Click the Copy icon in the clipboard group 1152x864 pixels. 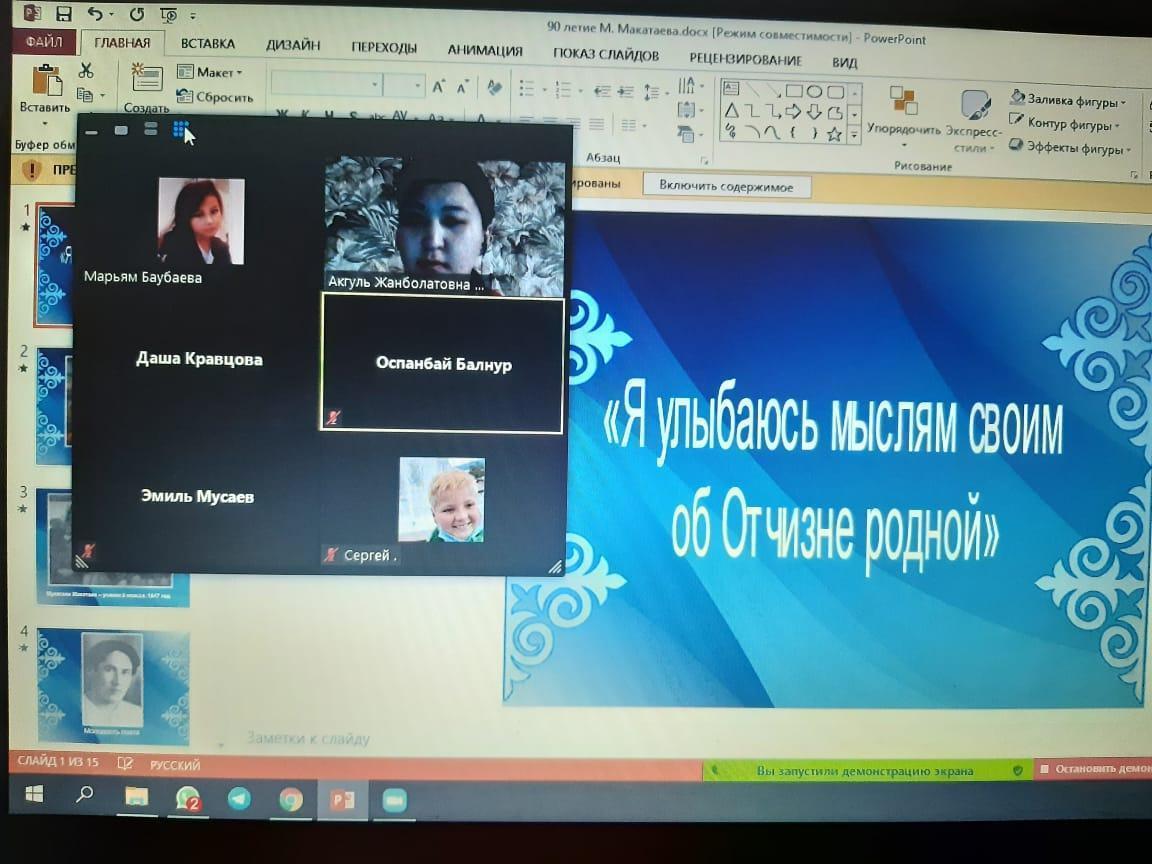(x=85, y=95)
